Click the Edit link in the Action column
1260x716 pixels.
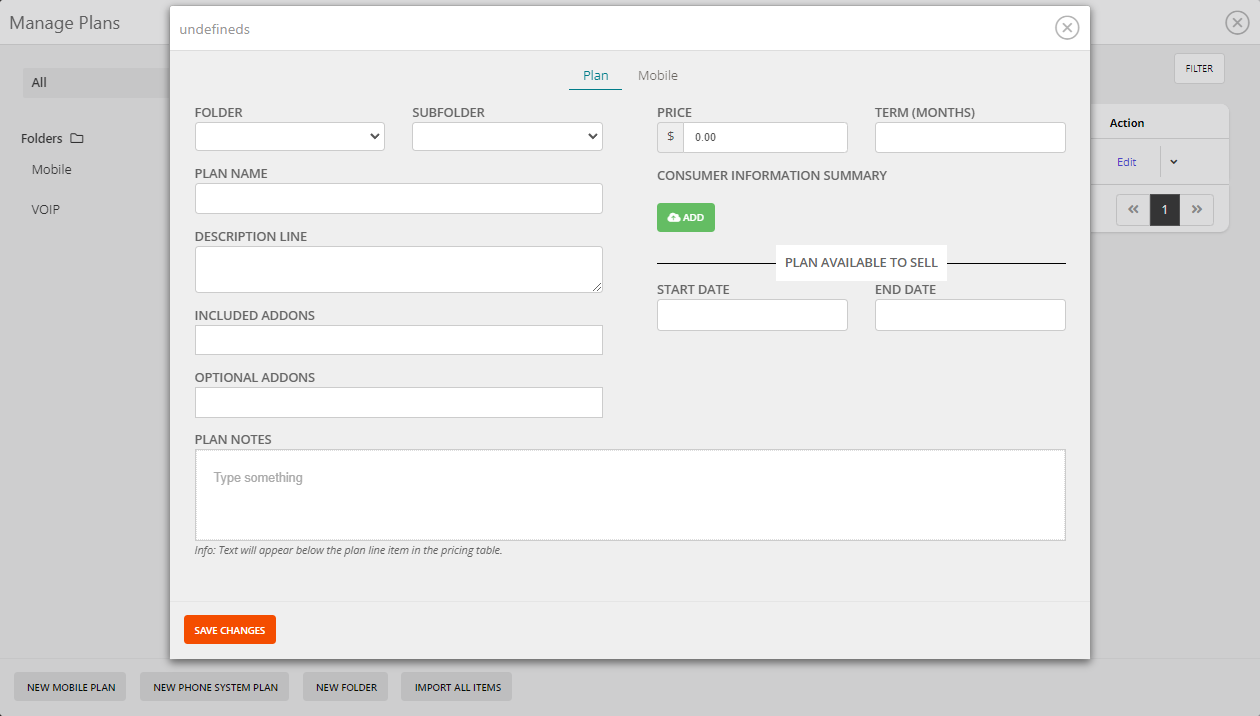pyautogui.click(x=1126, y=161)
